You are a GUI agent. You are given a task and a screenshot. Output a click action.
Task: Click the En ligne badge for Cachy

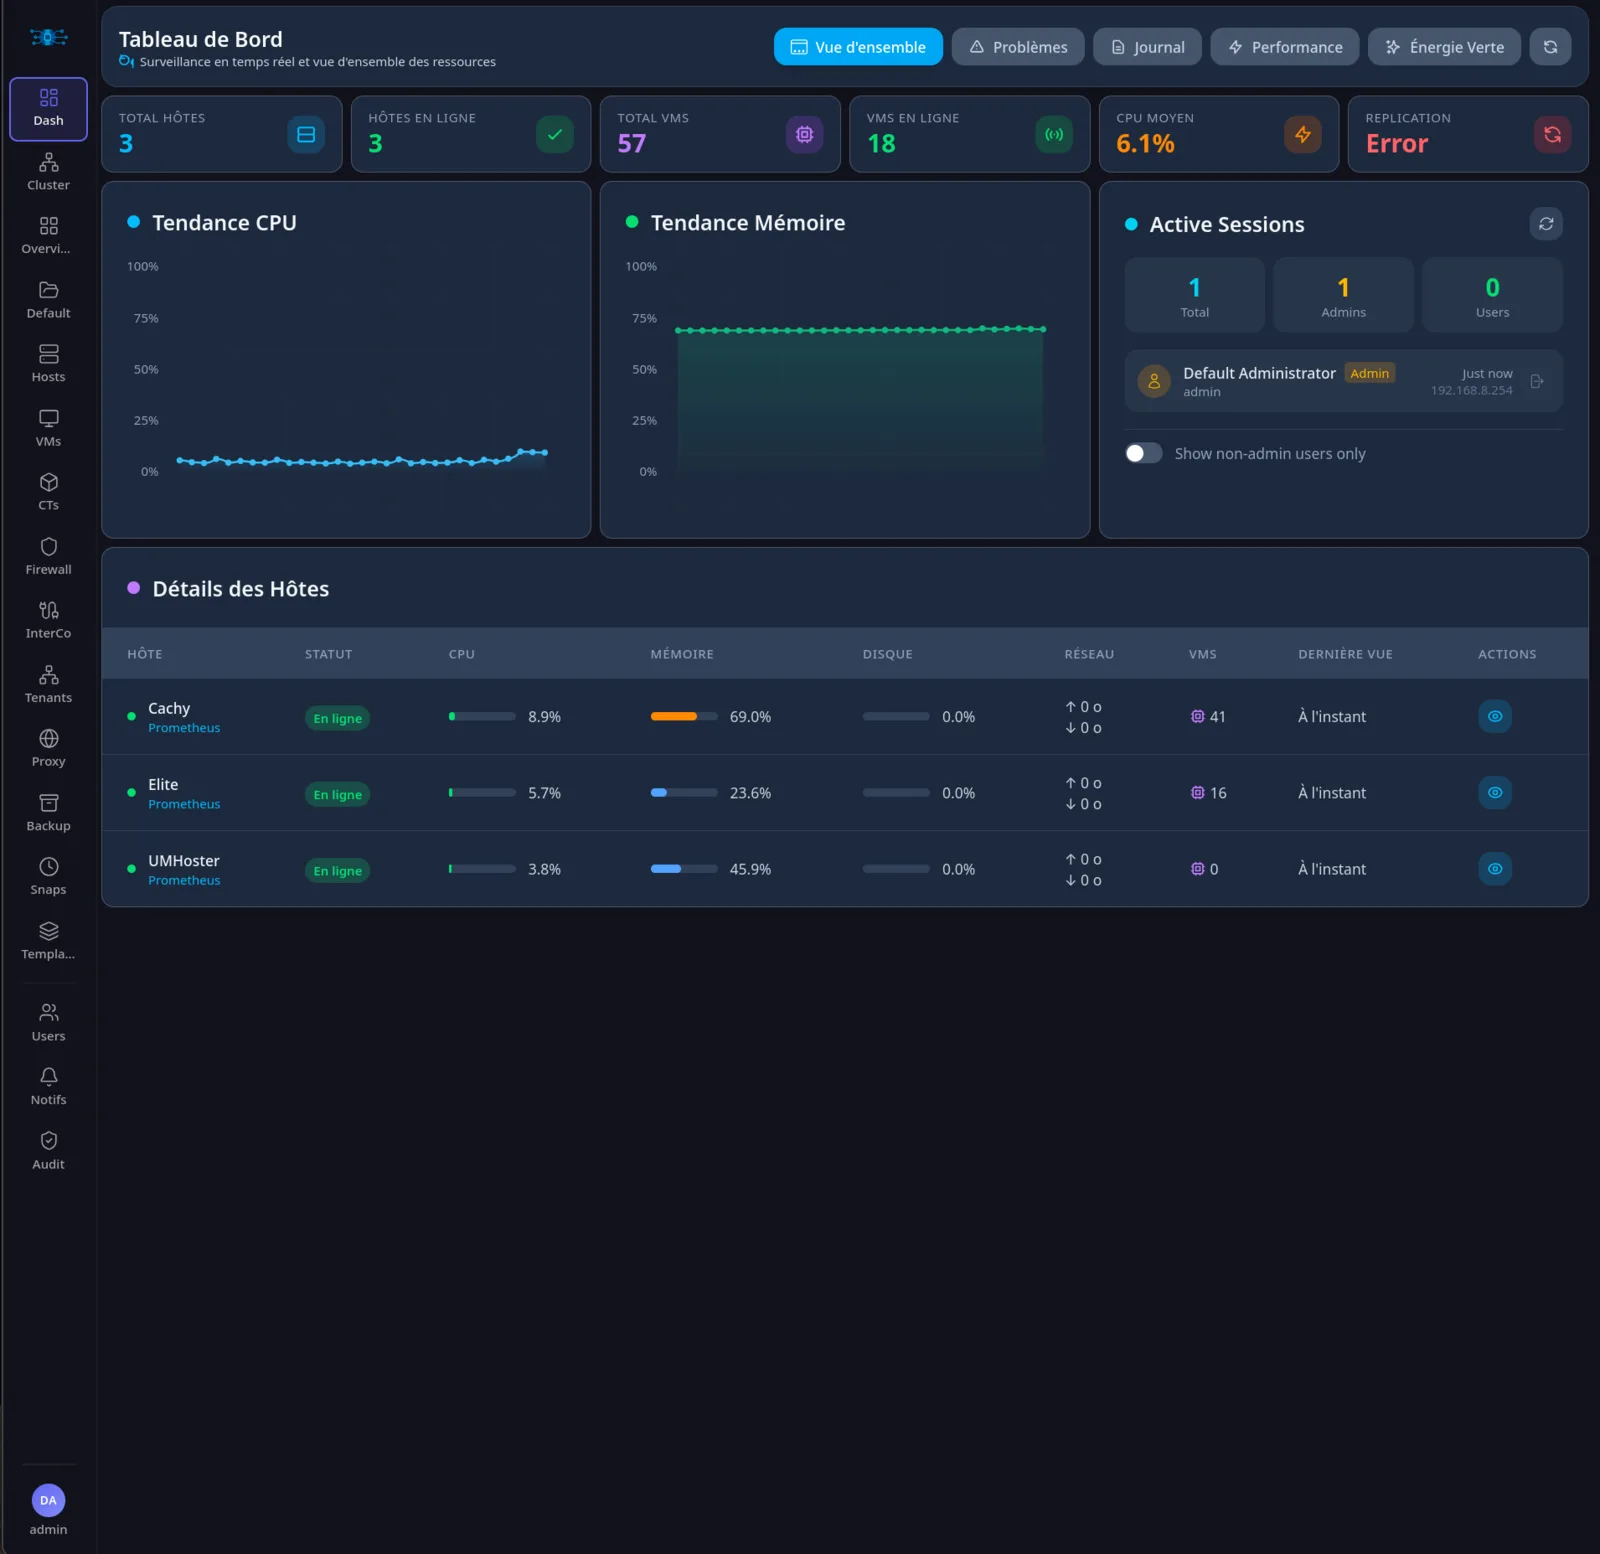click(x=338, y=718)
